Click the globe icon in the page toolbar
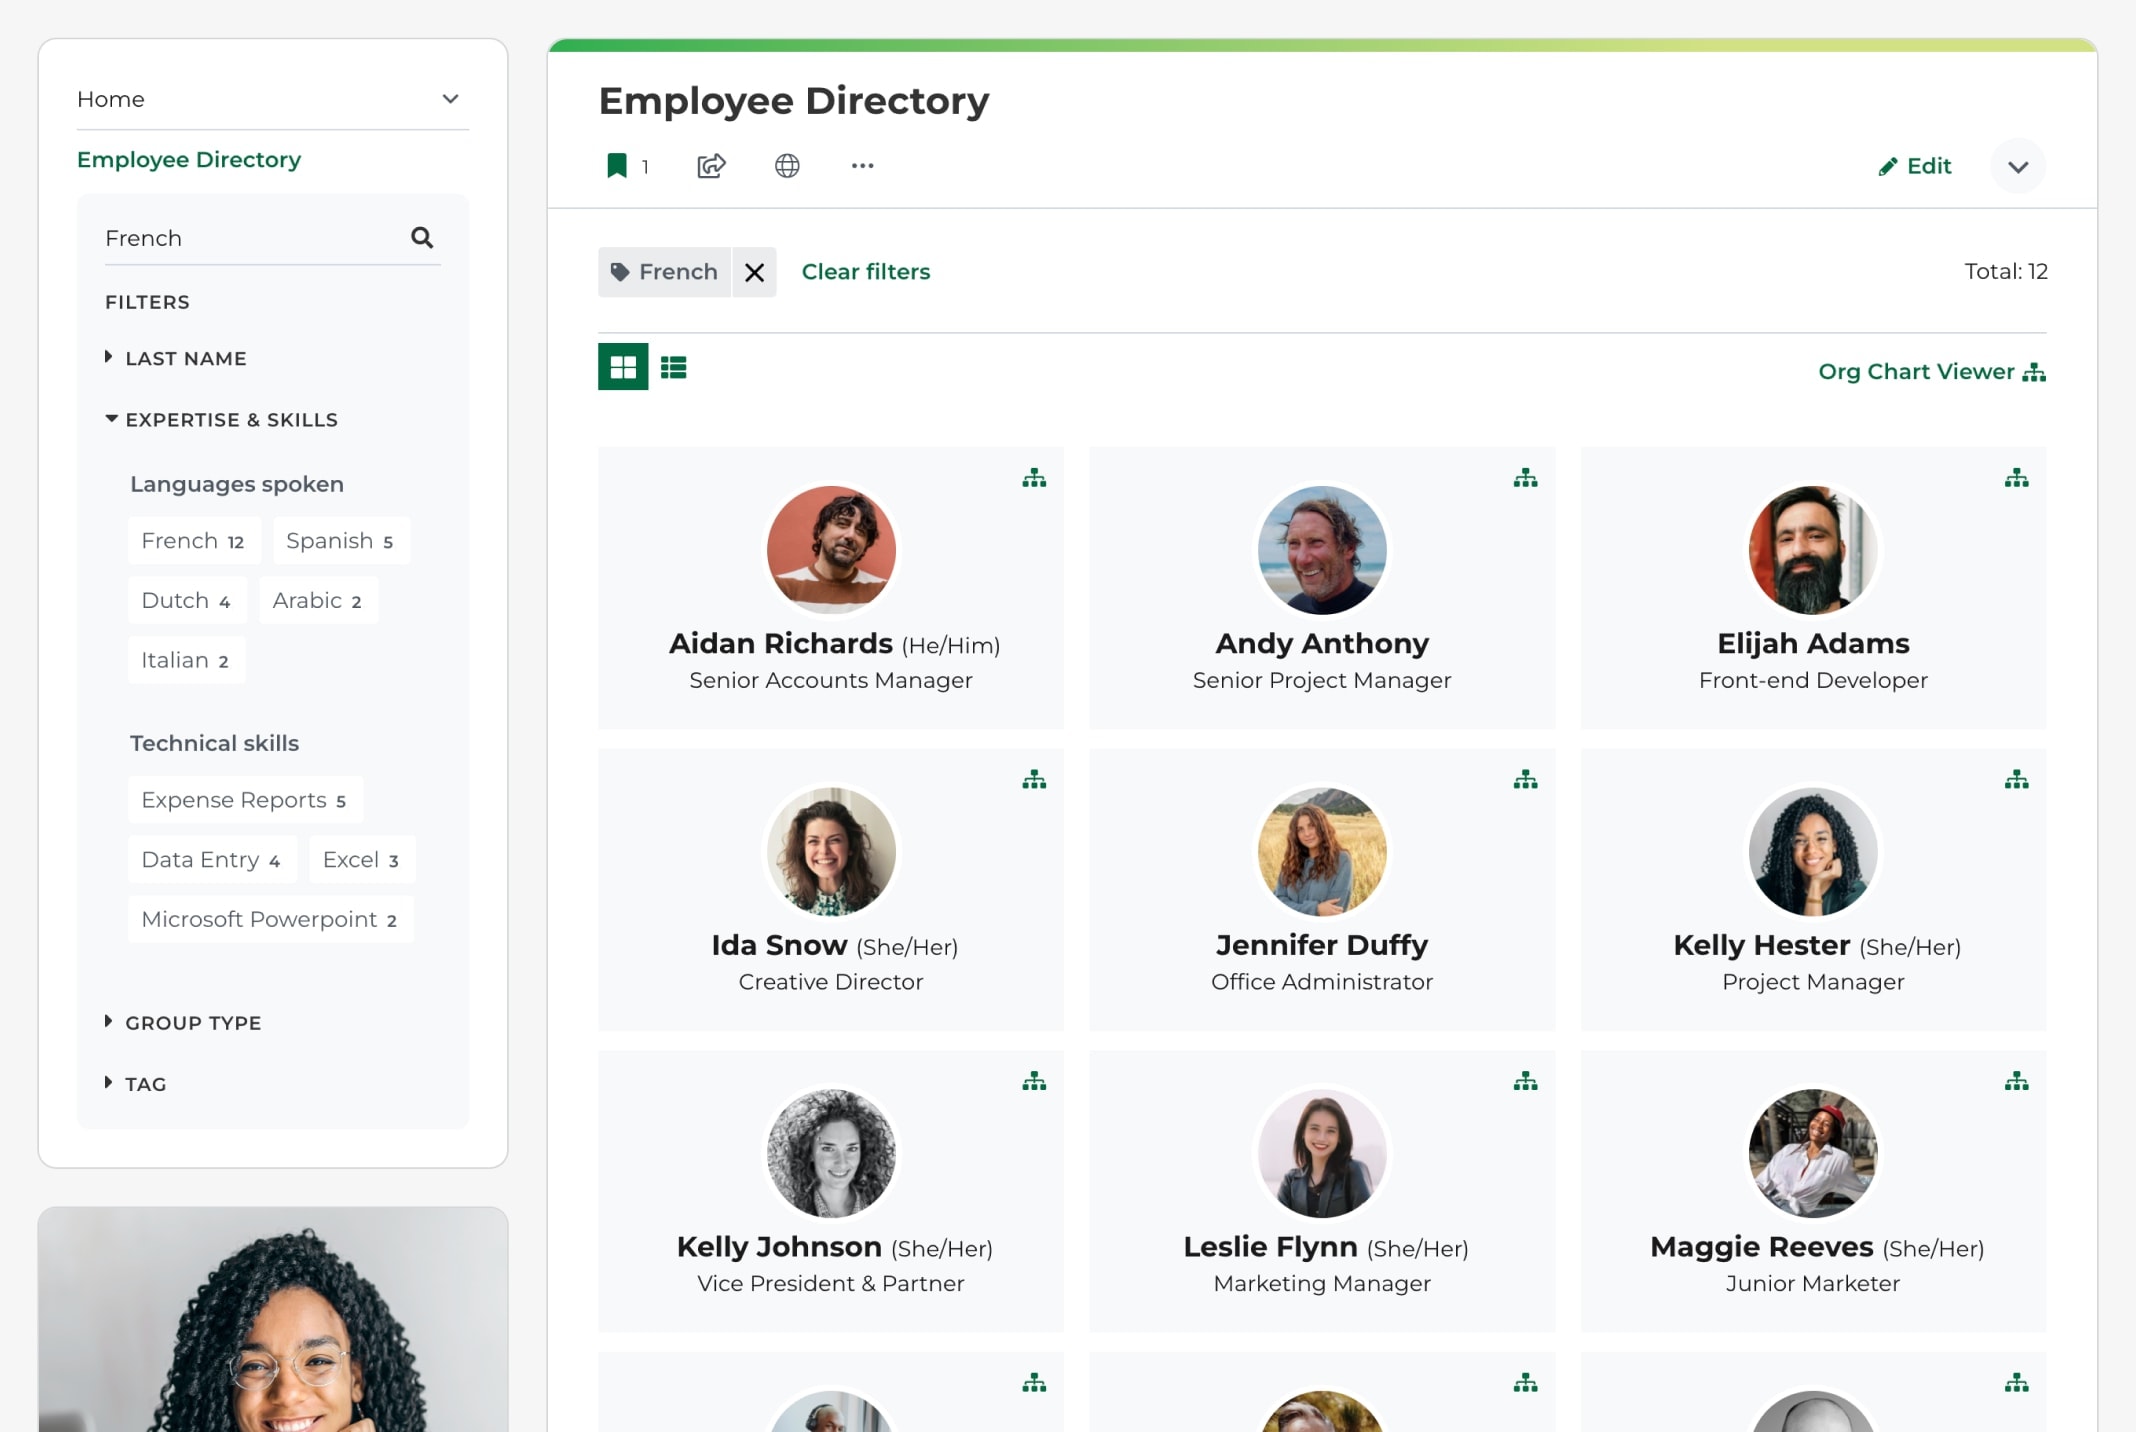The height and width of the screenshot is (1432, 2136). pos(787,166)
